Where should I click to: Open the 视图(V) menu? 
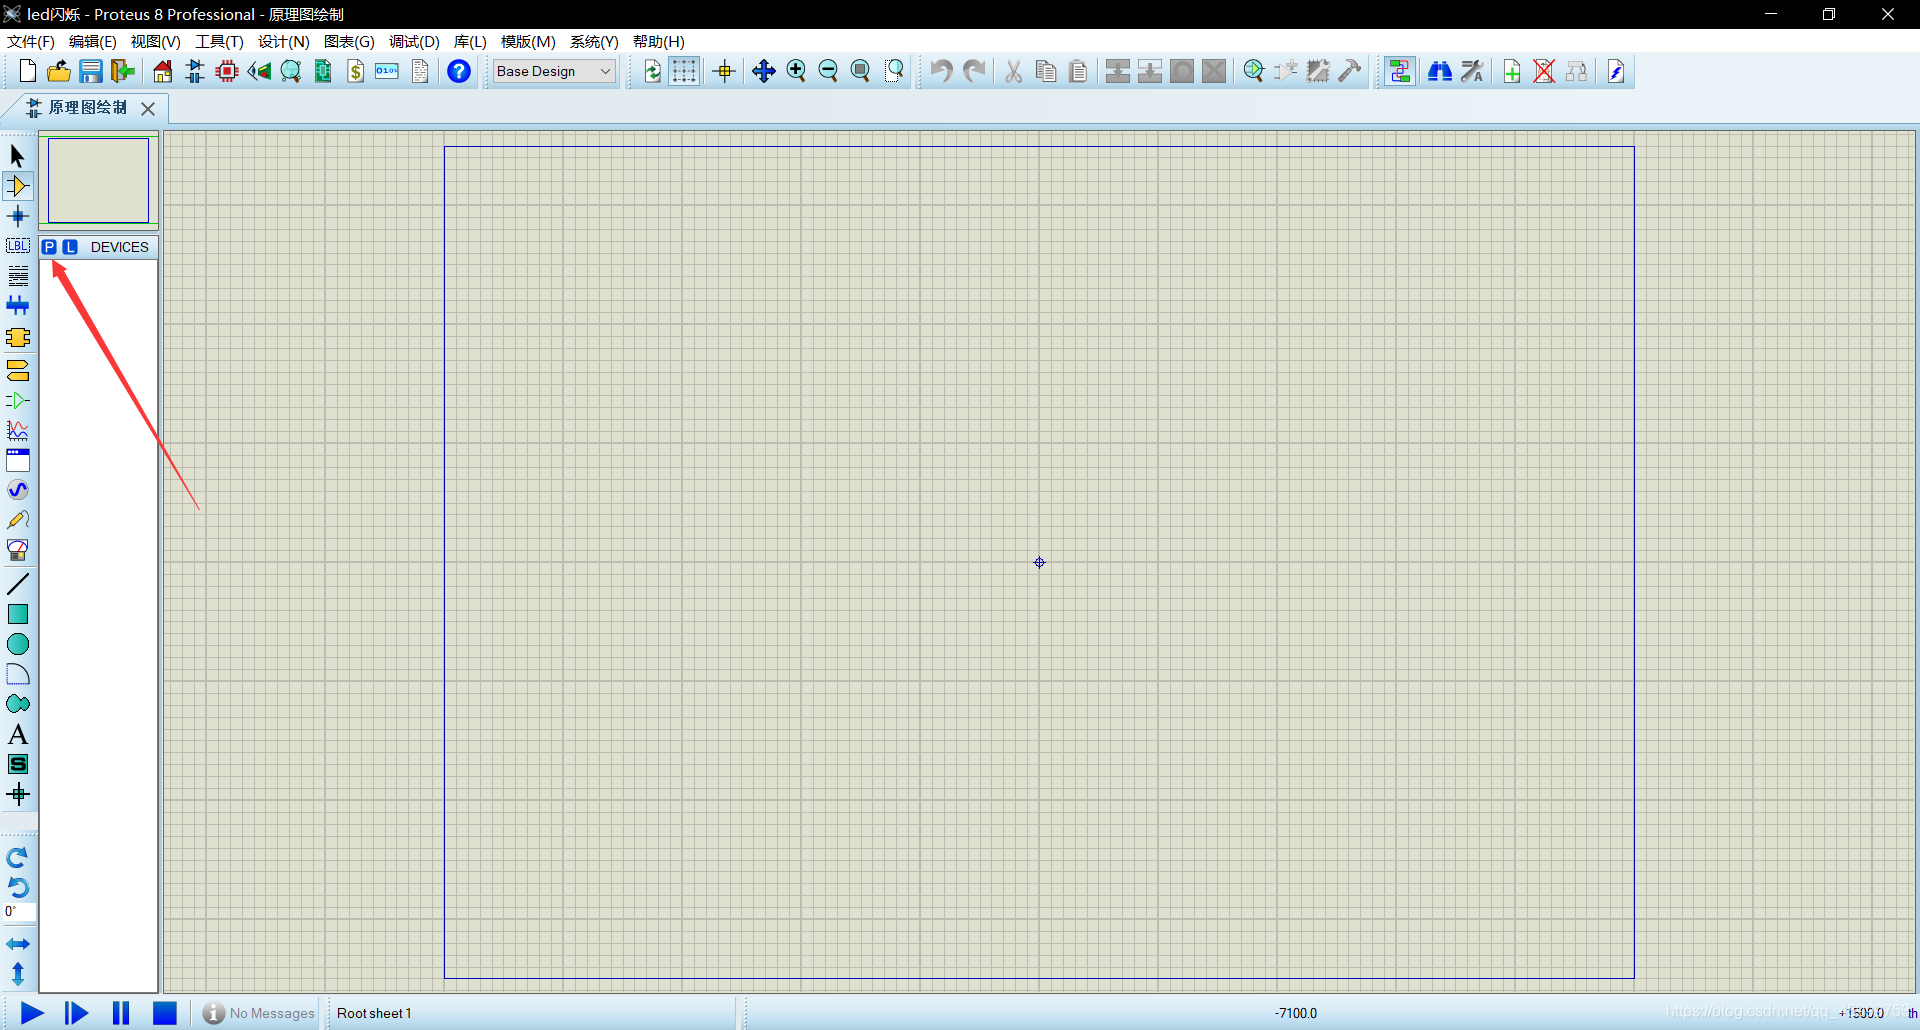point(155,41)
